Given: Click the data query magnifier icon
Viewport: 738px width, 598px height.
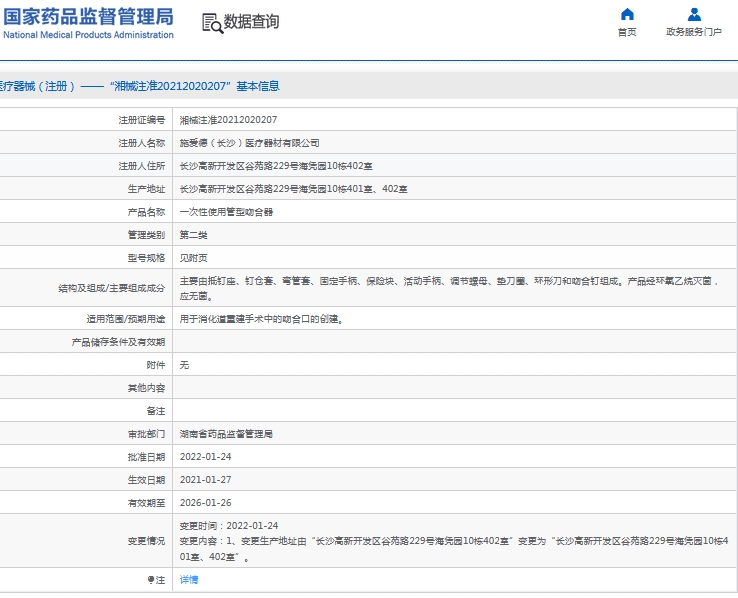Looking at the screenshot, I should 212,23.
